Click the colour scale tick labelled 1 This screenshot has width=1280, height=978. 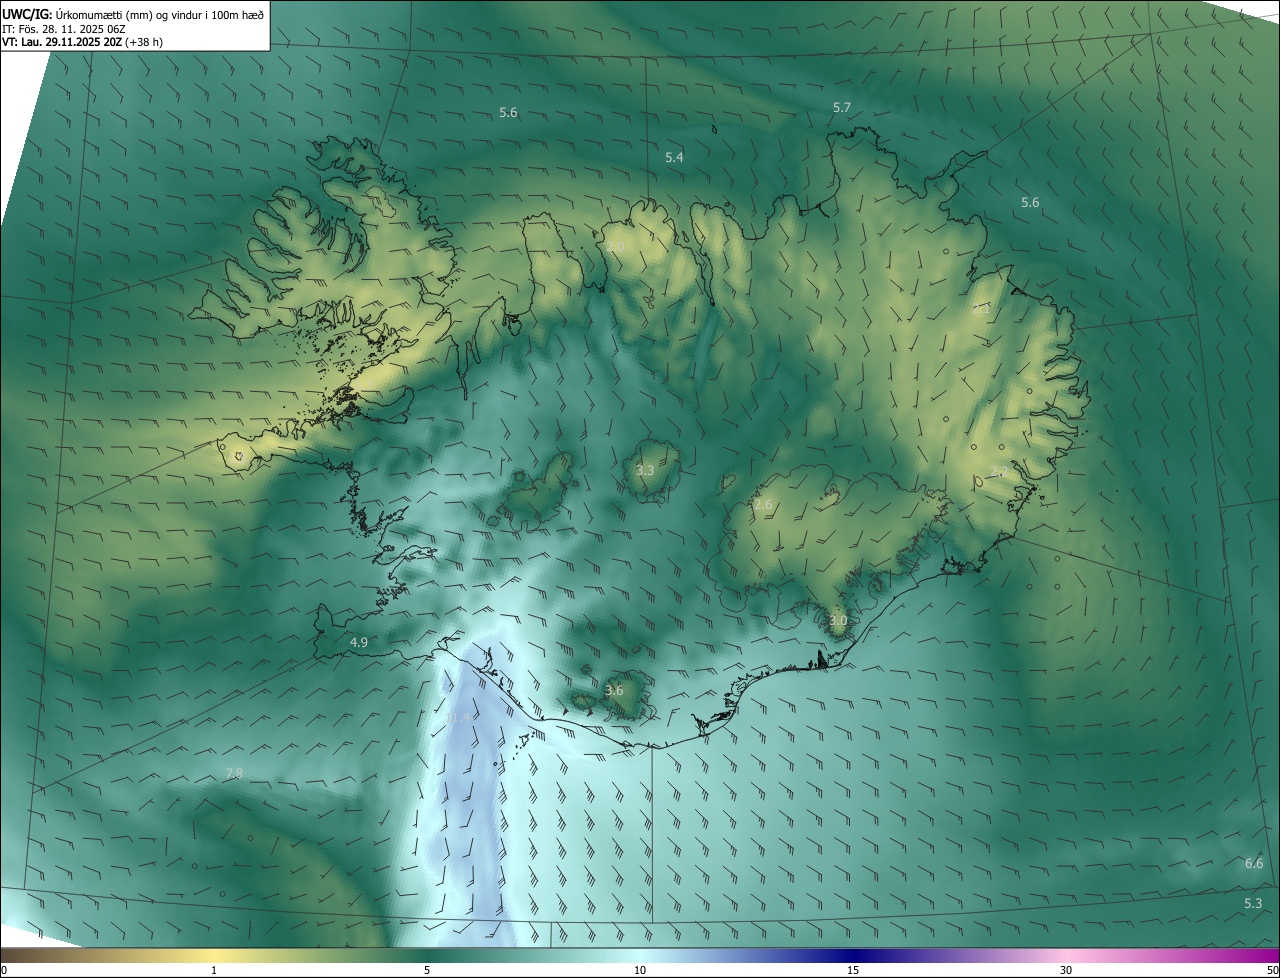coord(214,970)
